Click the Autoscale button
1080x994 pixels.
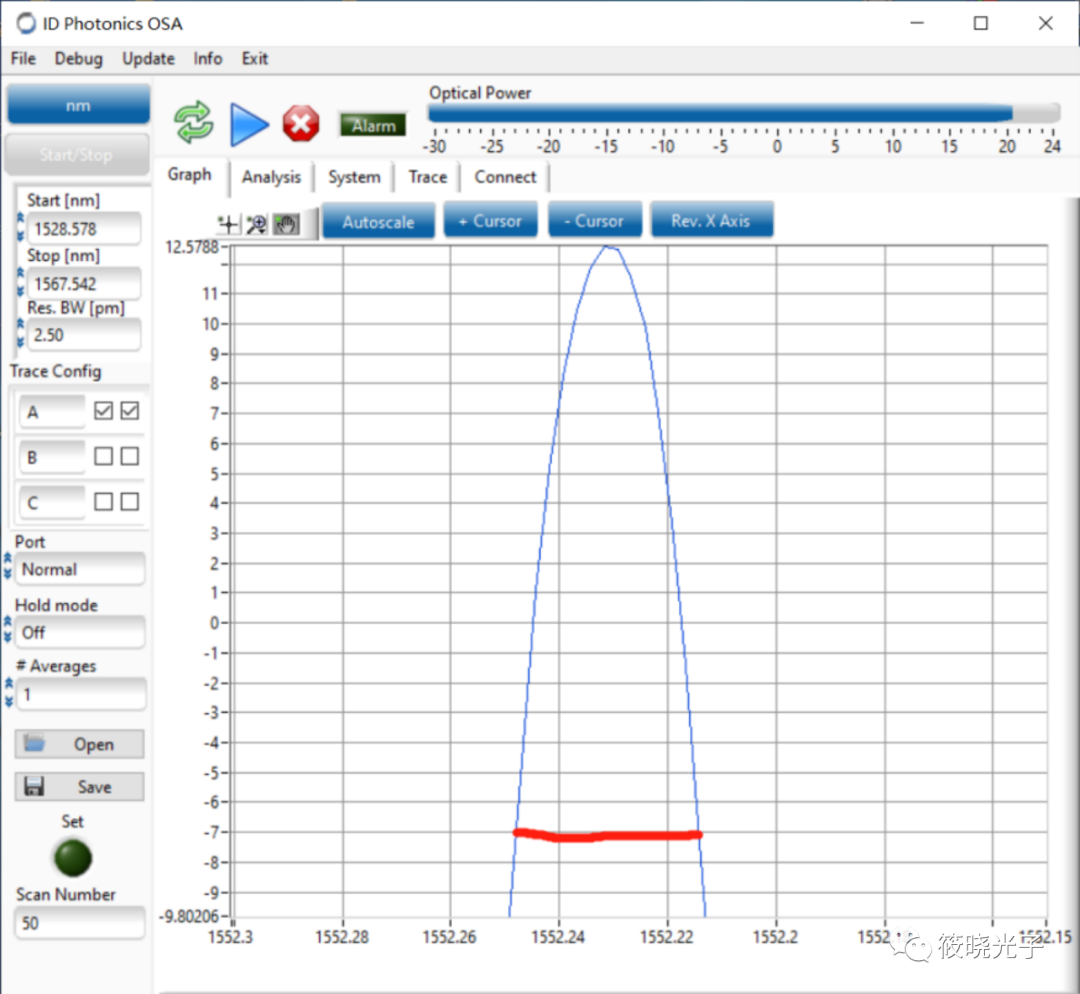[x=378, y=221]
